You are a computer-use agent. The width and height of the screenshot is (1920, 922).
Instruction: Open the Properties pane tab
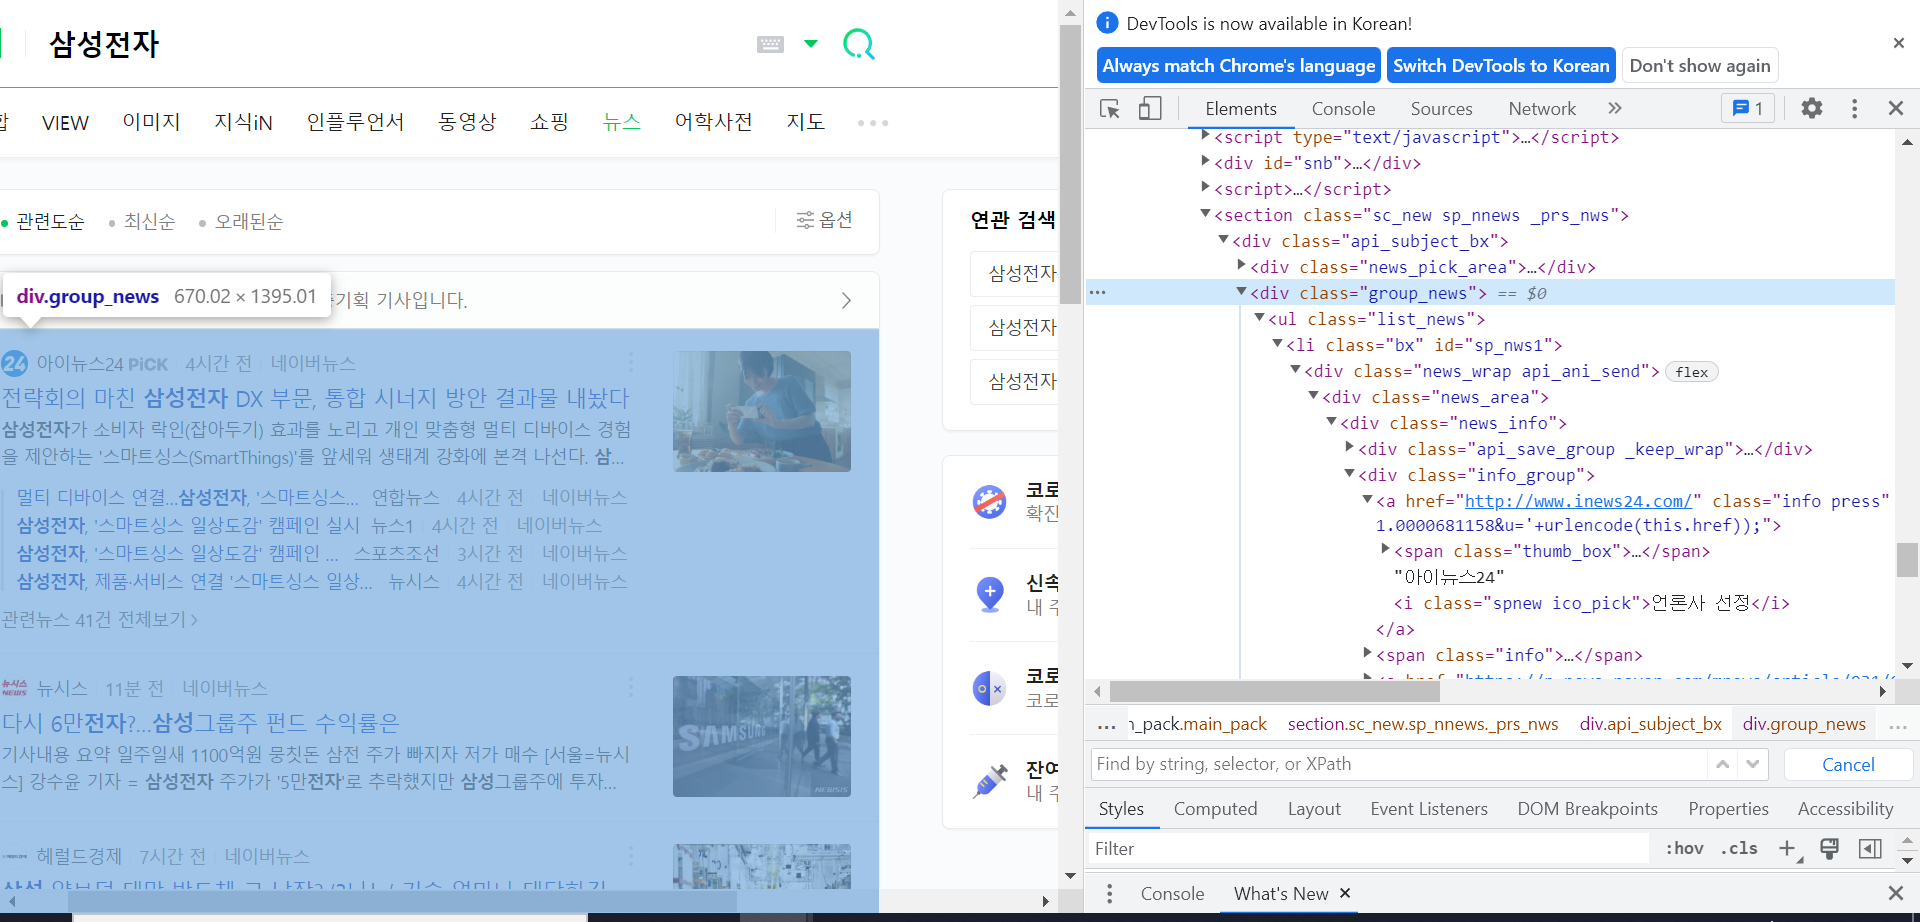coord(1728,809)
